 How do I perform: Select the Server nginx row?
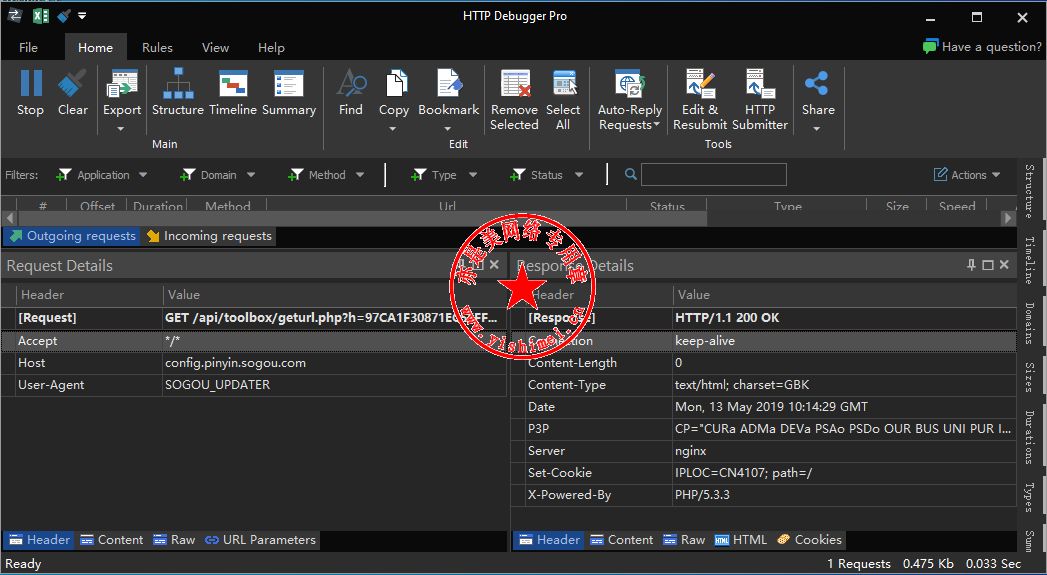tap(765, 451)
